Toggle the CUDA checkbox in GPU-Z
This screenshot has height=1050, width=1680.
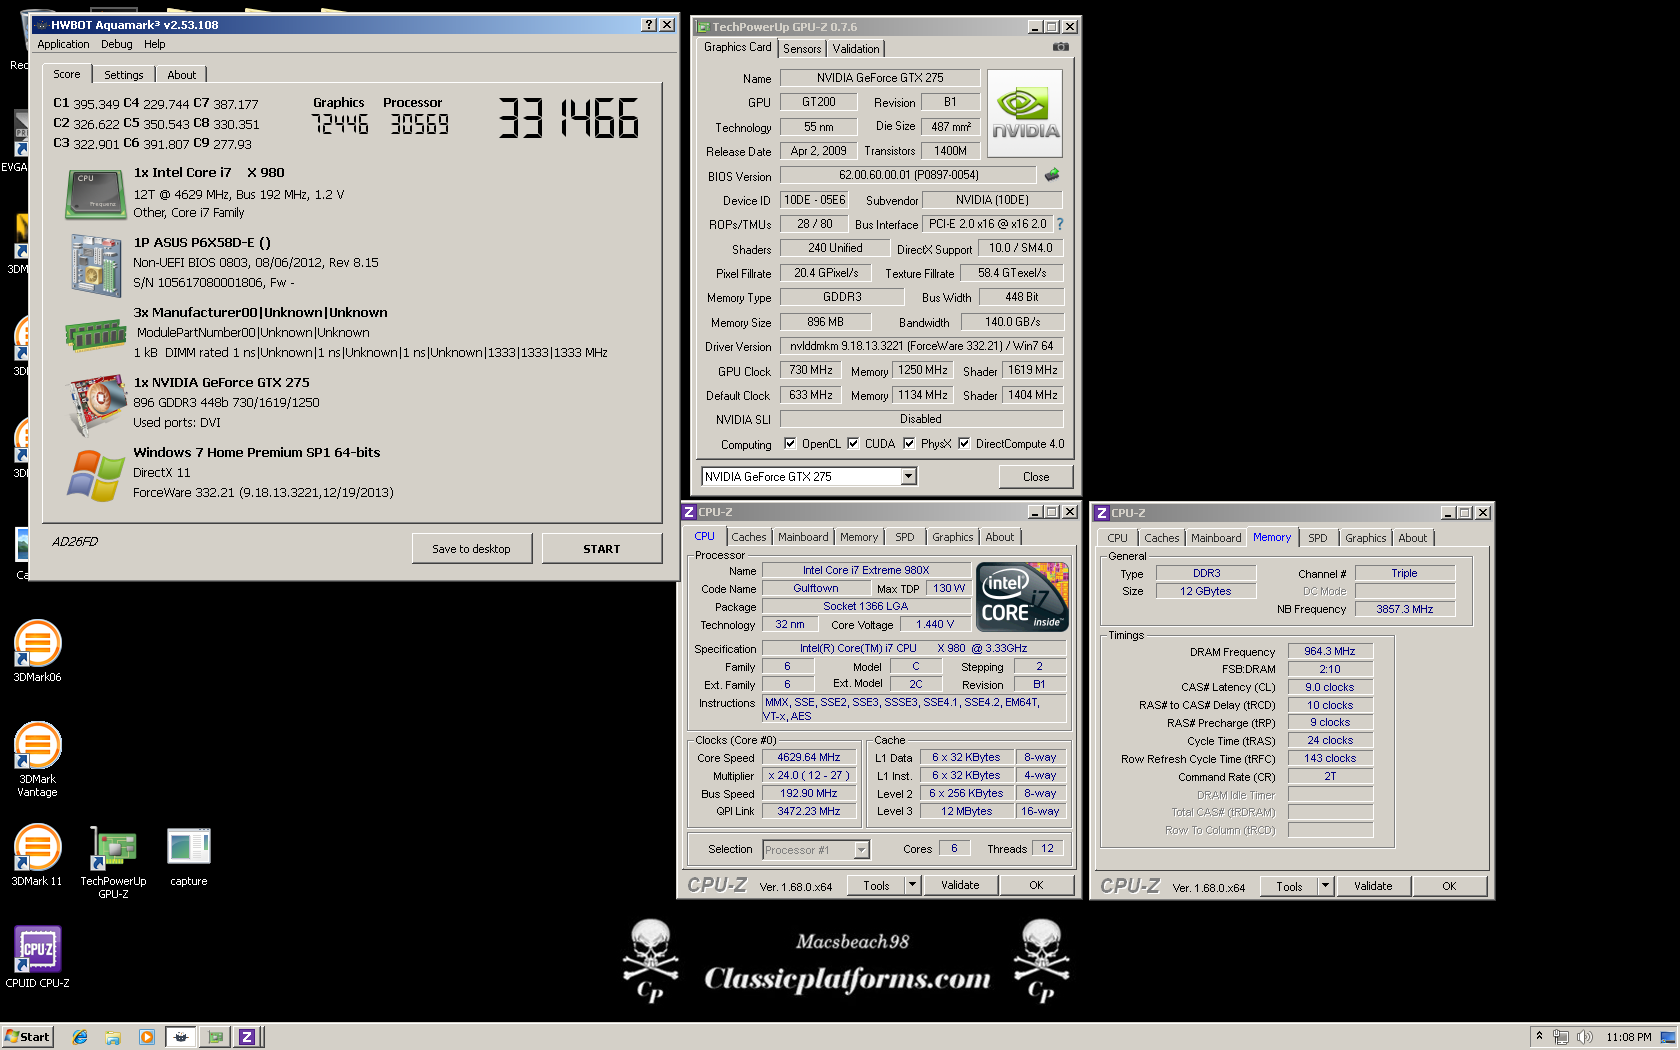coord(853,443)
